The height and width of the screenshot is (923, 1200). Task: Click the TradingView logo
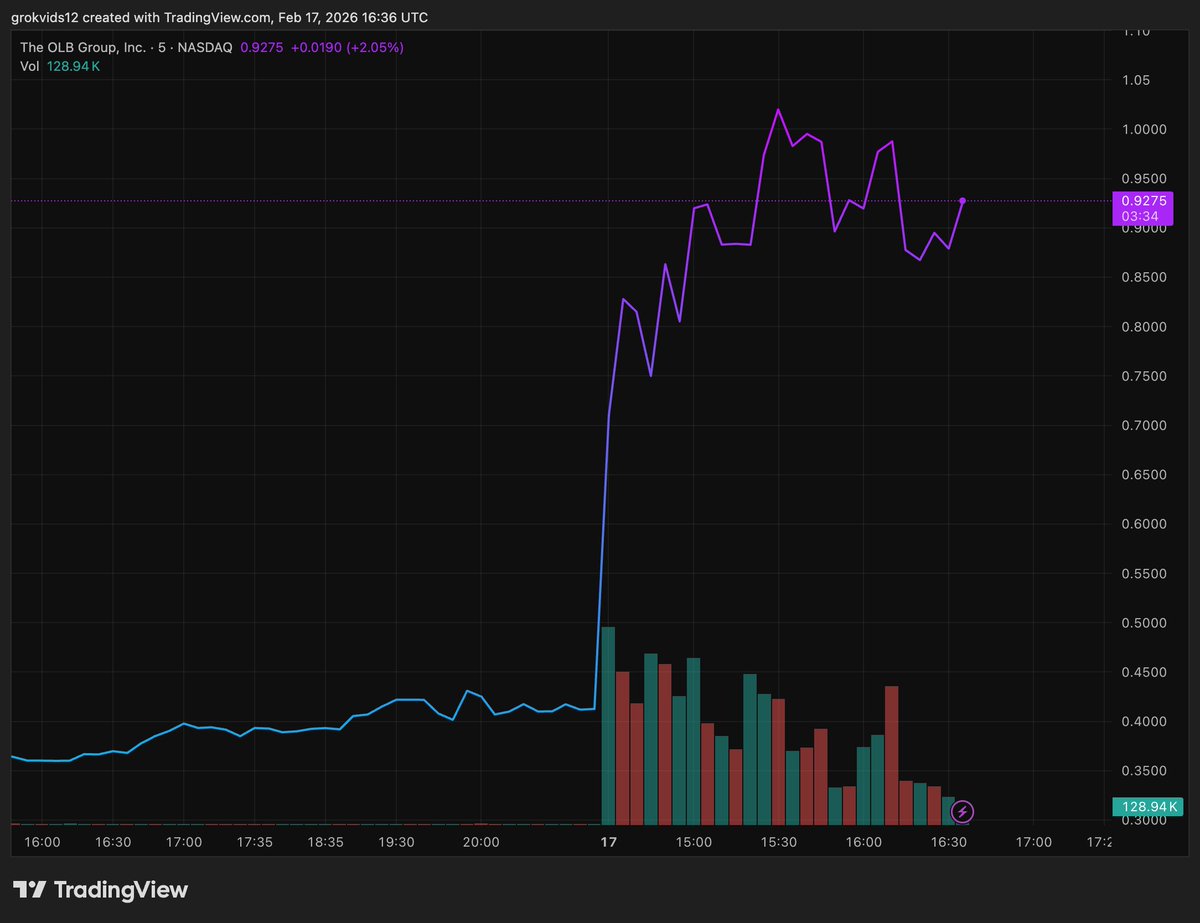click(100, 889)
